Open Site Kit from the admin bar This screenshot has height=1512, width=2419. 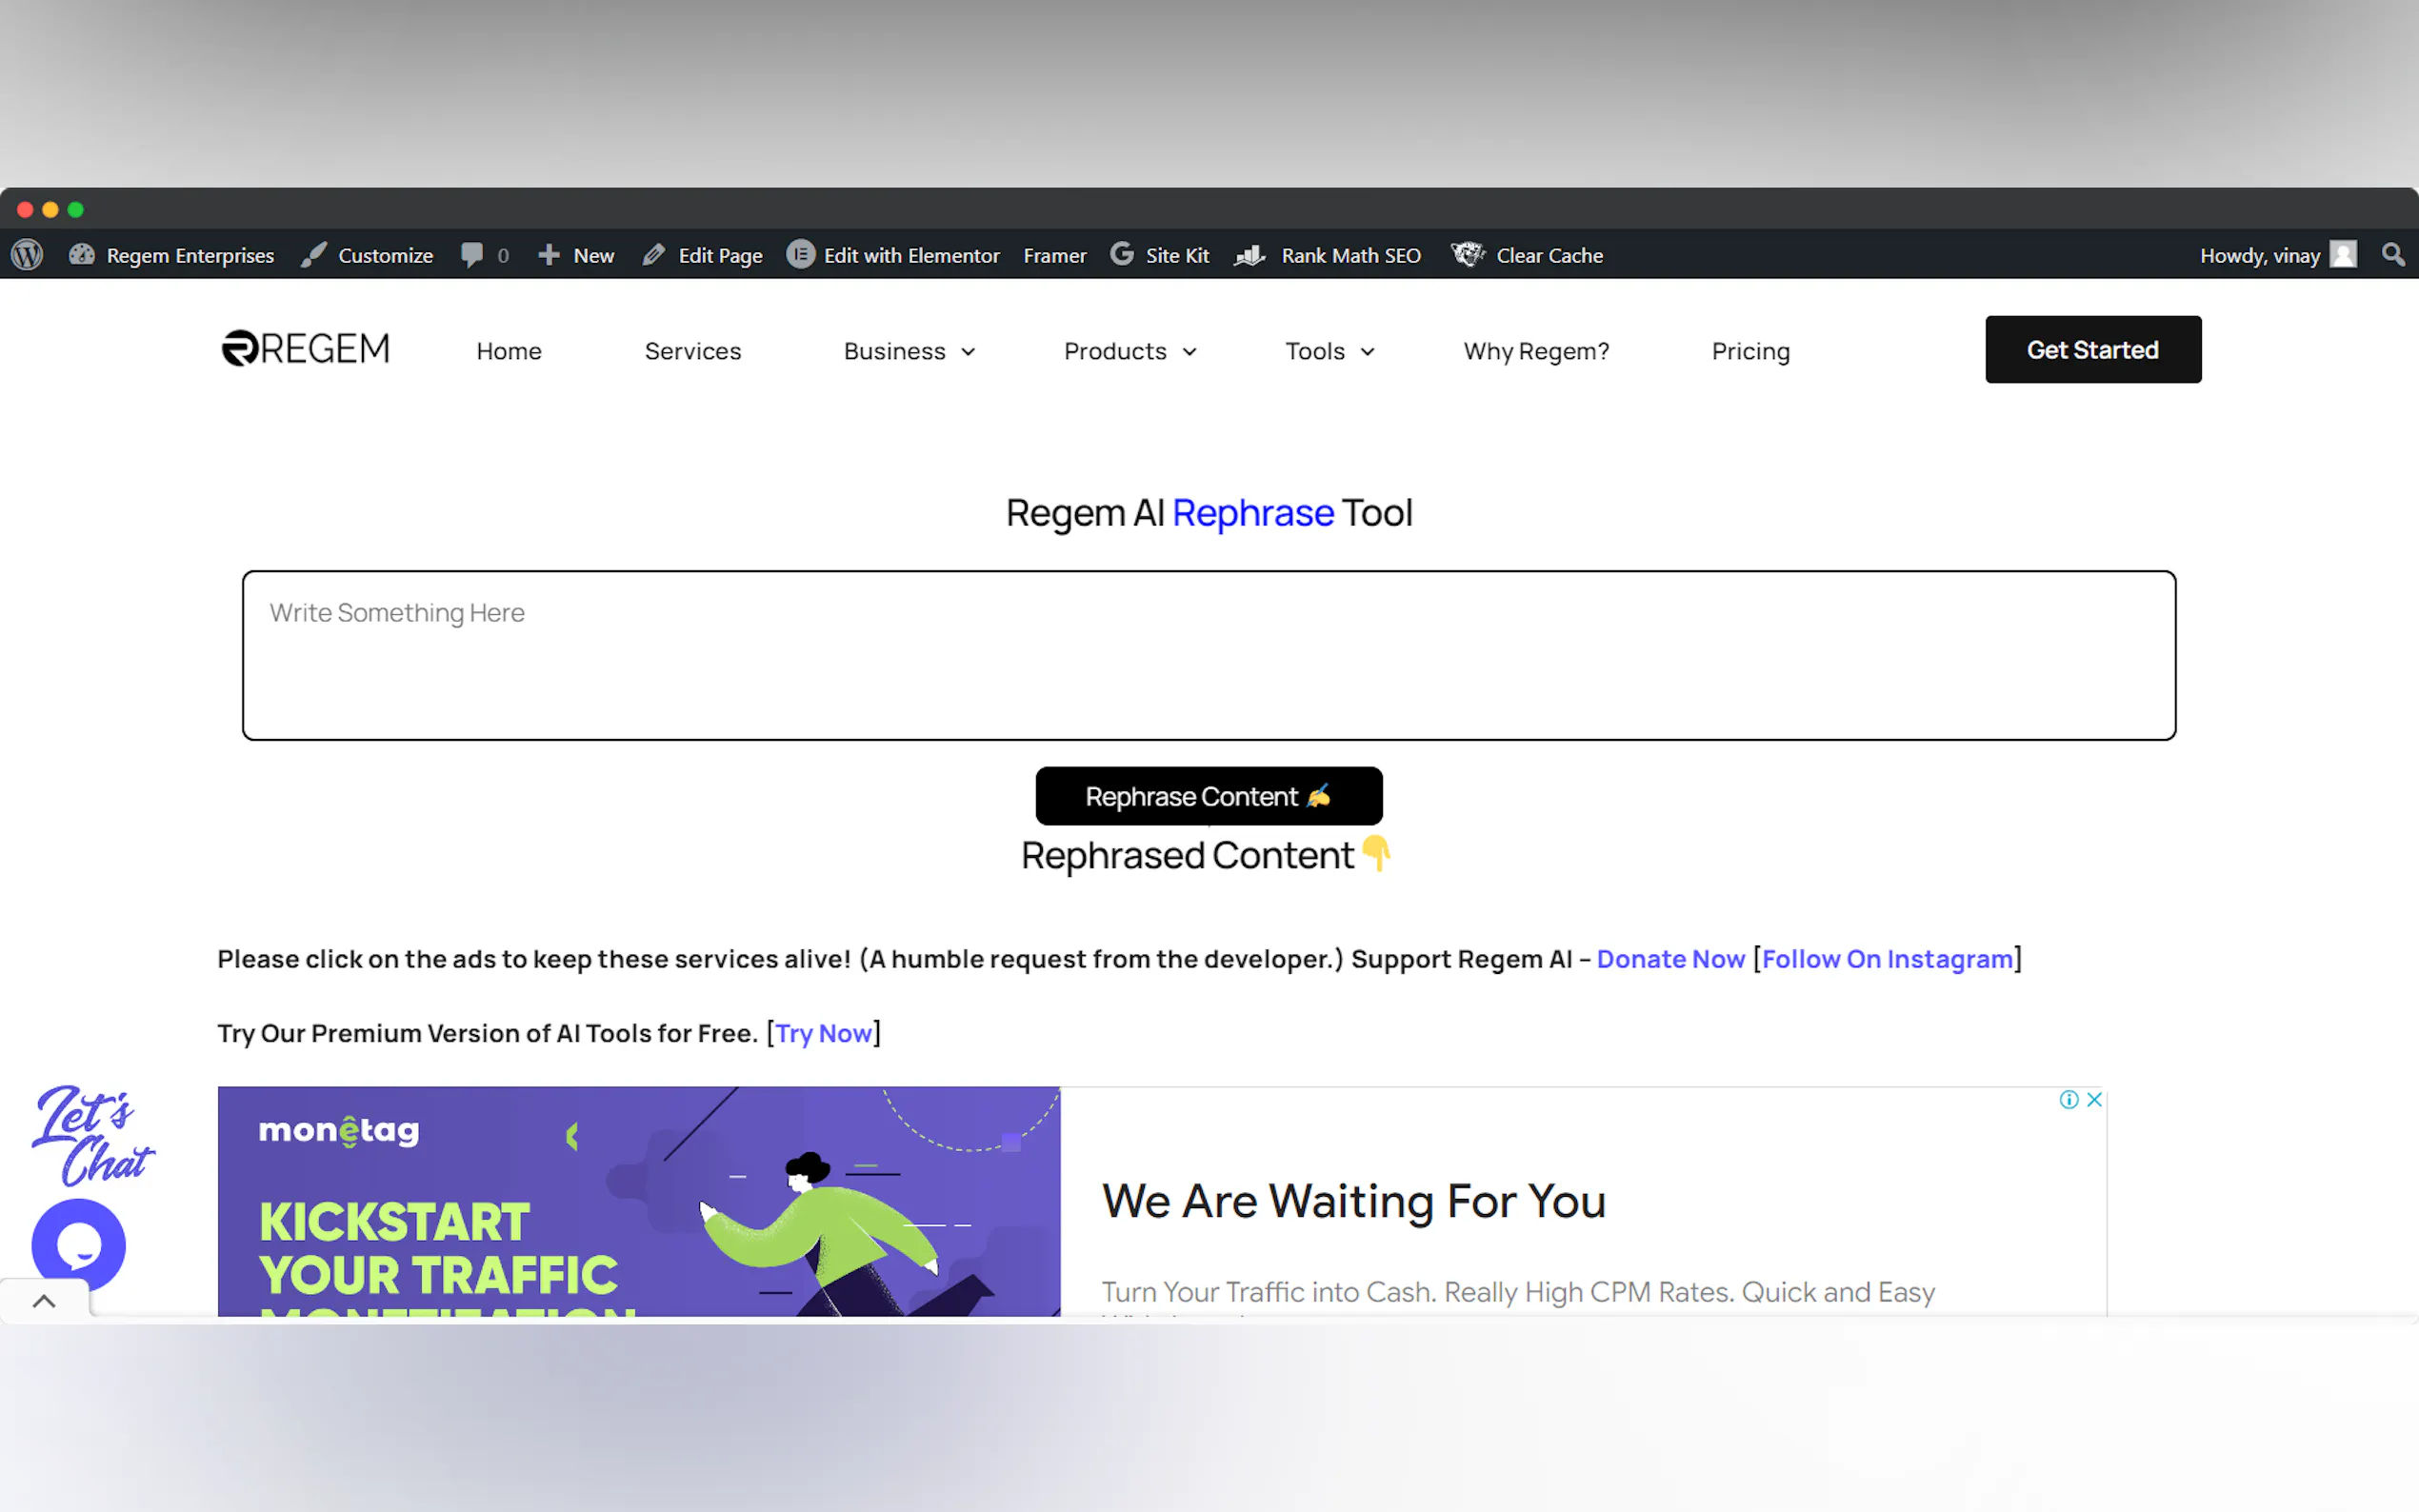pos(1160,255)
